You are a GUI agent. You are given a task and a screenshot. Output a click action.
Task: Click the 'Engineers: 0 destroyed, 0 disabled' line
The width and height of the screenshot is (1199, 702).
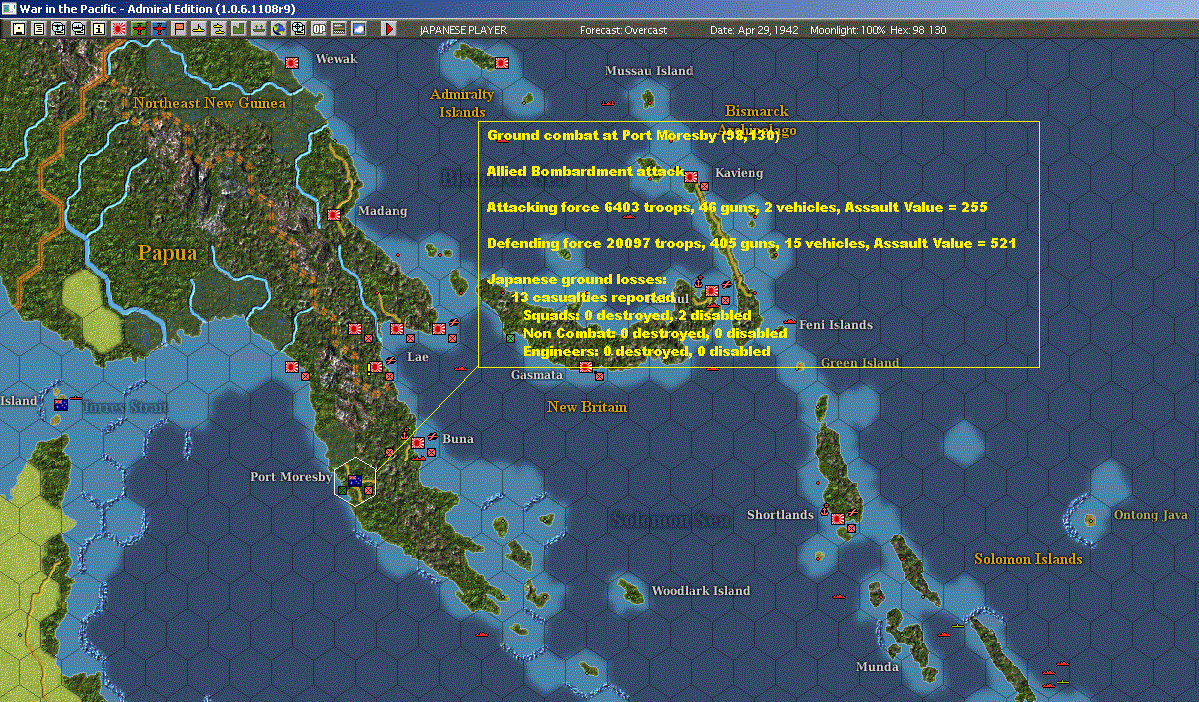pyautogui.click(x=647, y=351)
